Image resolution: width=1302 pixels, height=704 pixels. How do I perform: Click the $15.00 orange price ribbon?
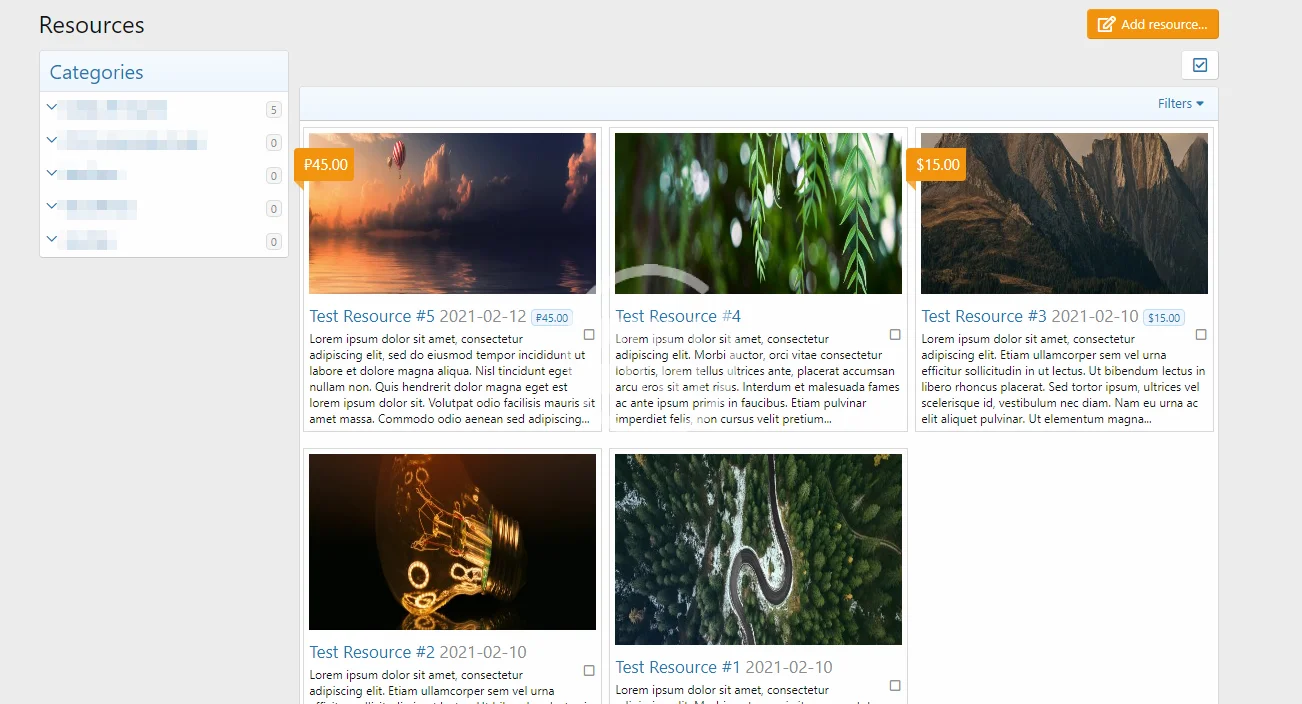coord(937,165)
